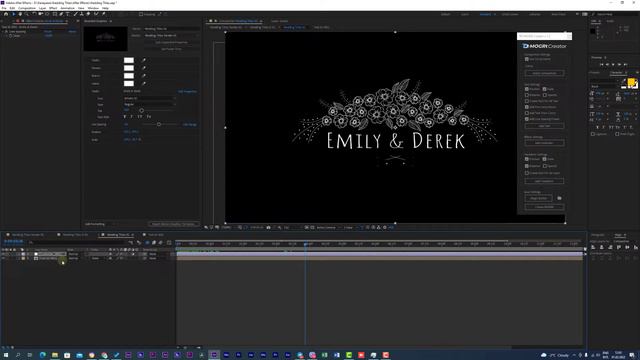Toggle the lower Position checkbox in MOGRt Creator

tap(527, 159)
